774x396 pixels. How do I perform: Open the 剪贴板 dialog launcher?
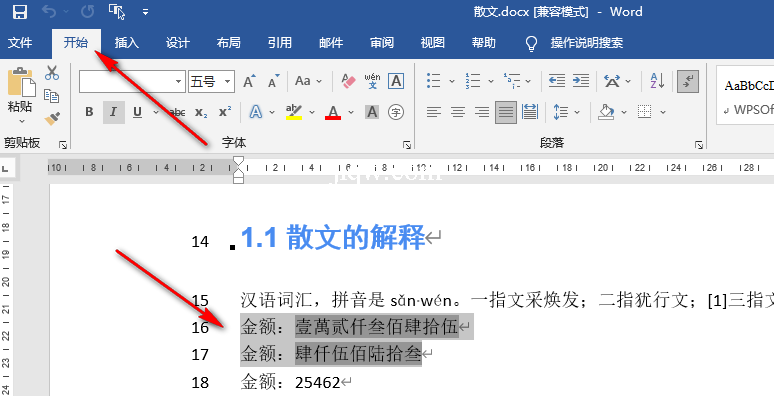[x=63, y=145]
